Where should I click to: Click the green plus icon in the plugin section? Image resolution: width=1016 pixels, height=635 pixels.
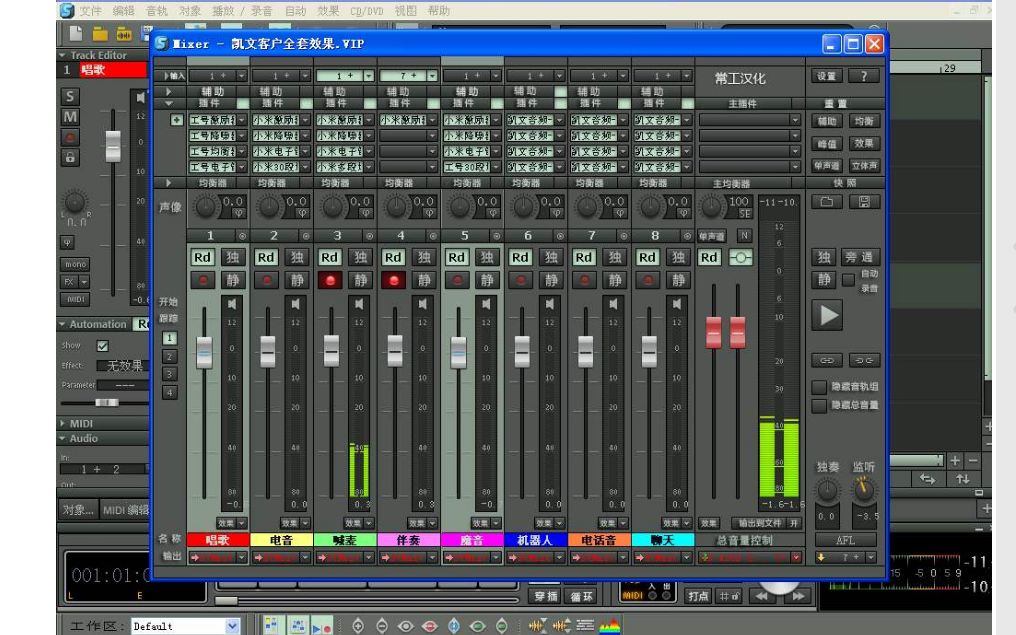point(176,120)
